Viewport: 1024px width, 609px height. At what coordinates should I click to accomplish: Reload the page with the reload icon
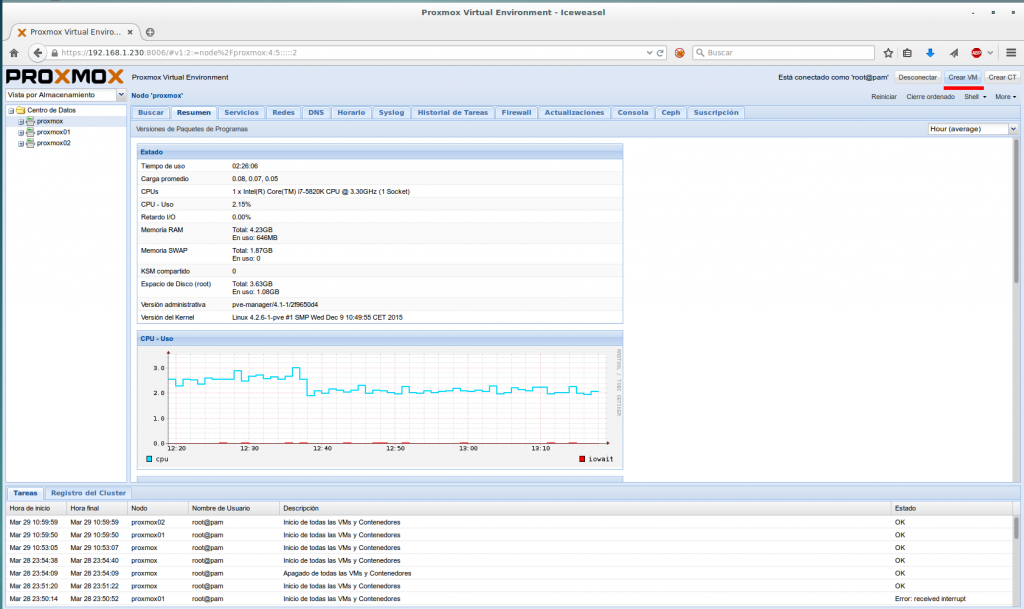(660, 53)
